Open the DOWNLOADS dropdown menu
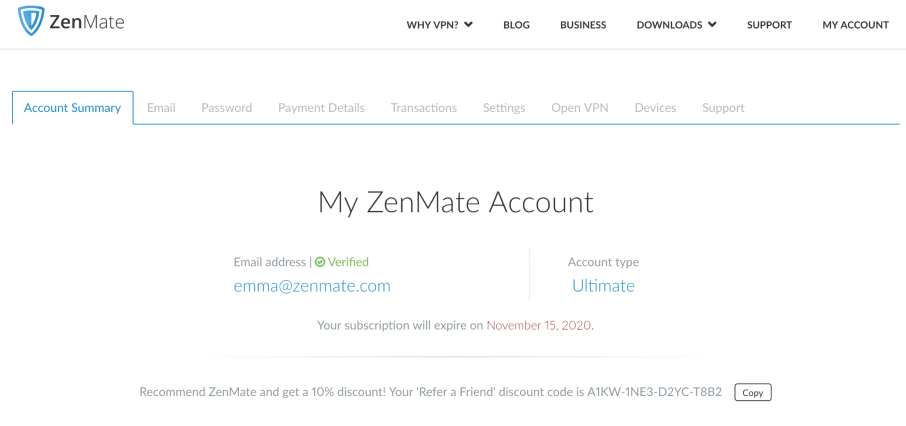This screenshot has width=906, height=426. (676, 25)
